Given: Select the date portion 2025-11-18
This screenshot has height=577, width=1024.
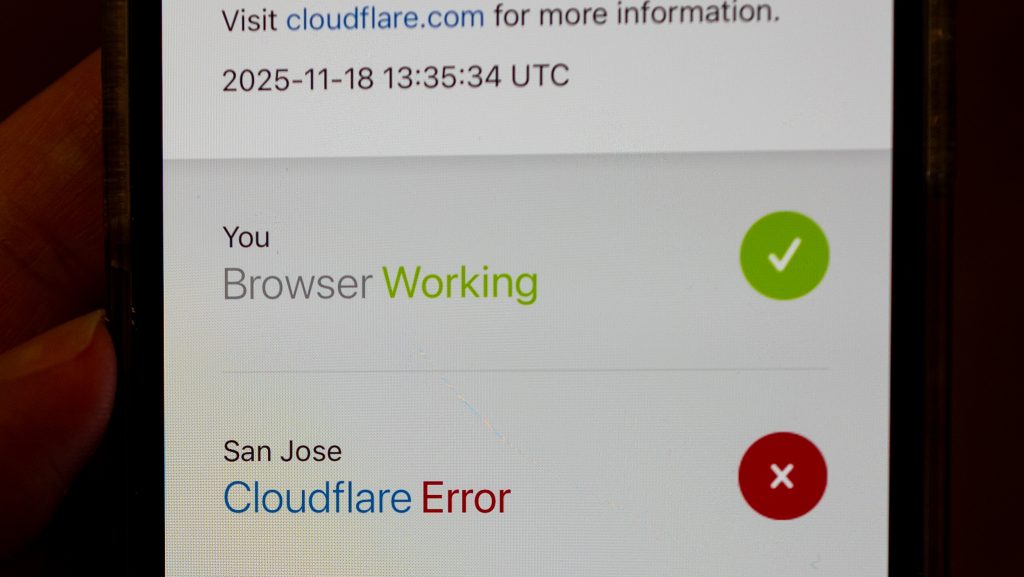Looking at the screenshot, I should point(298,79).
